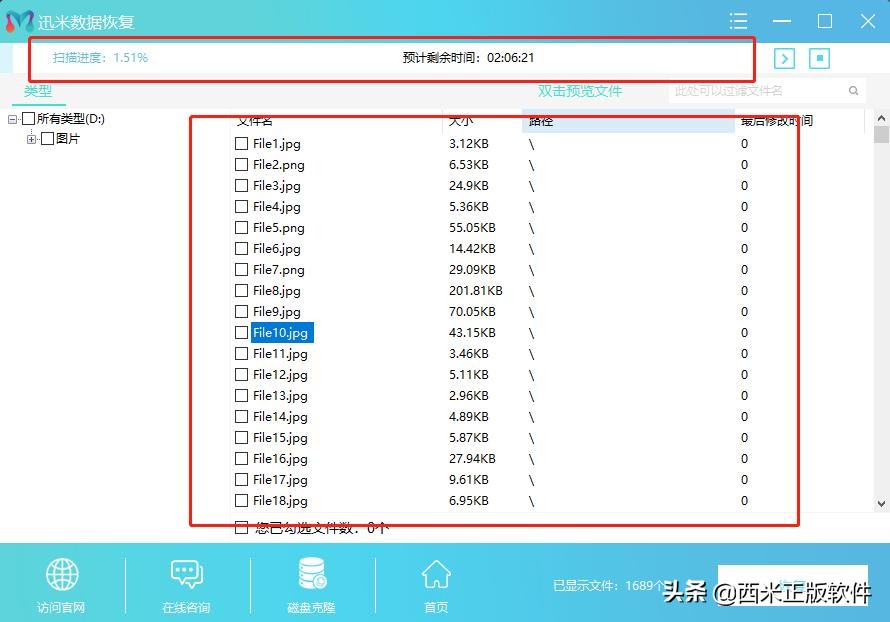The width and height of the screenshot is (890, 622).
Task: Tick the 所有类型(D:) checkbox
Action: [x=28, y=118]
